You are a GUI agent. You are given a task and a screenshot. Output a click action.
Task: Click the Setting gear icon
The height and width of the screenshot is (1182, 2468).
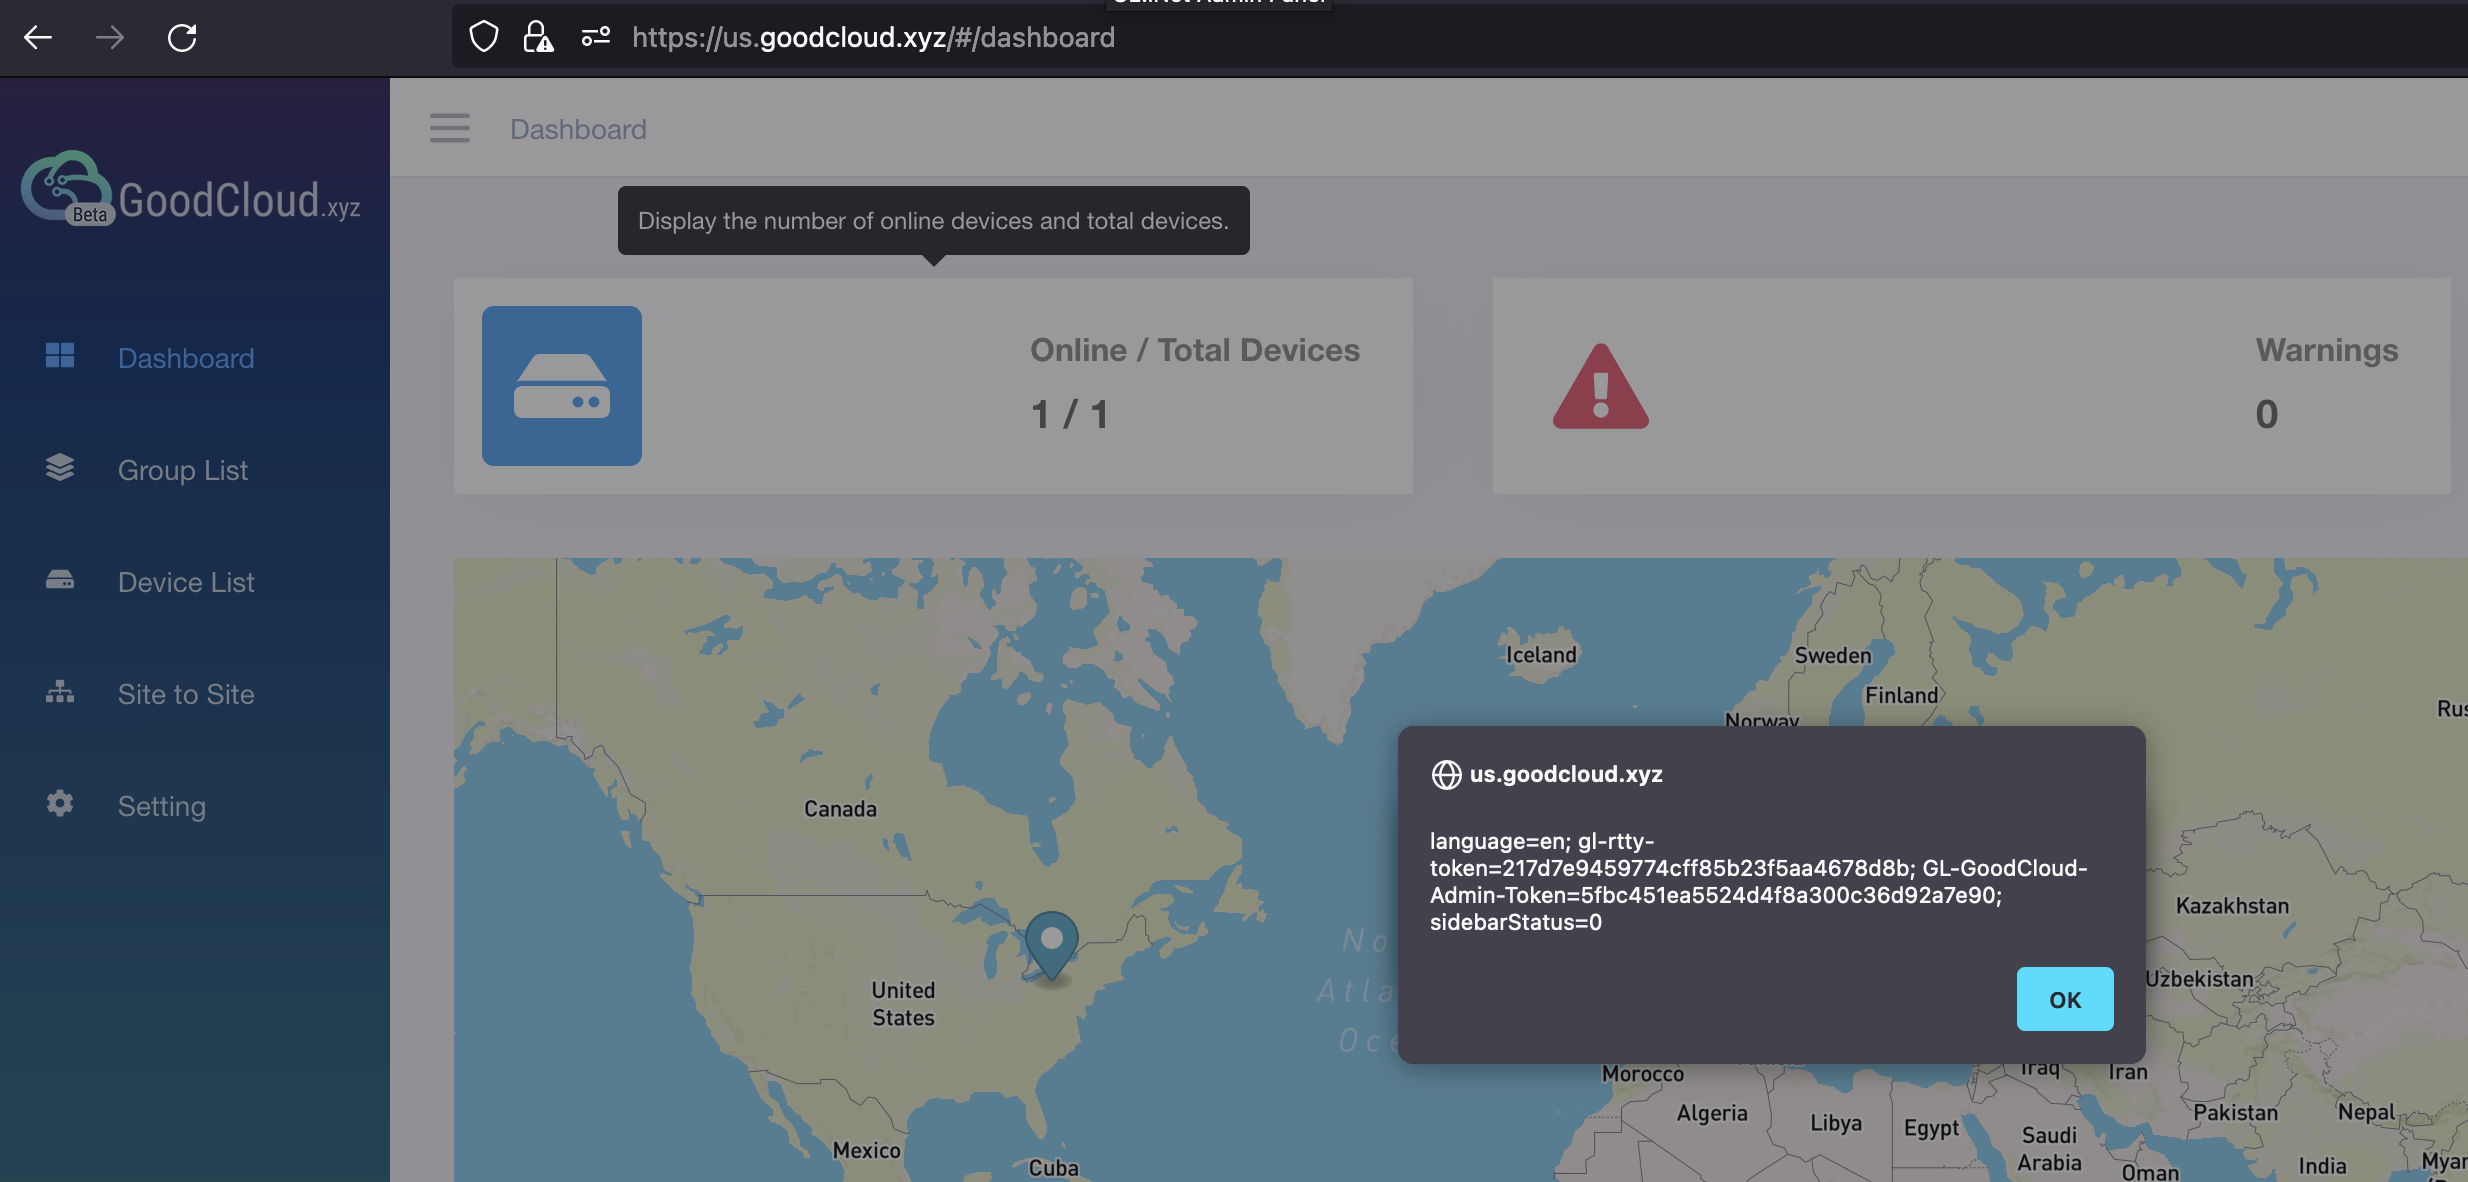60,804
